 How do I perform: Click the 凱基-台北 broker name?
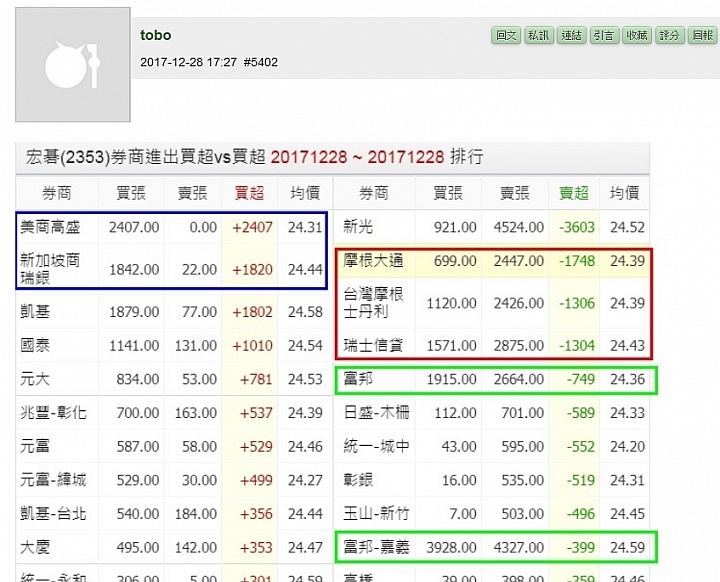point(53,514)
